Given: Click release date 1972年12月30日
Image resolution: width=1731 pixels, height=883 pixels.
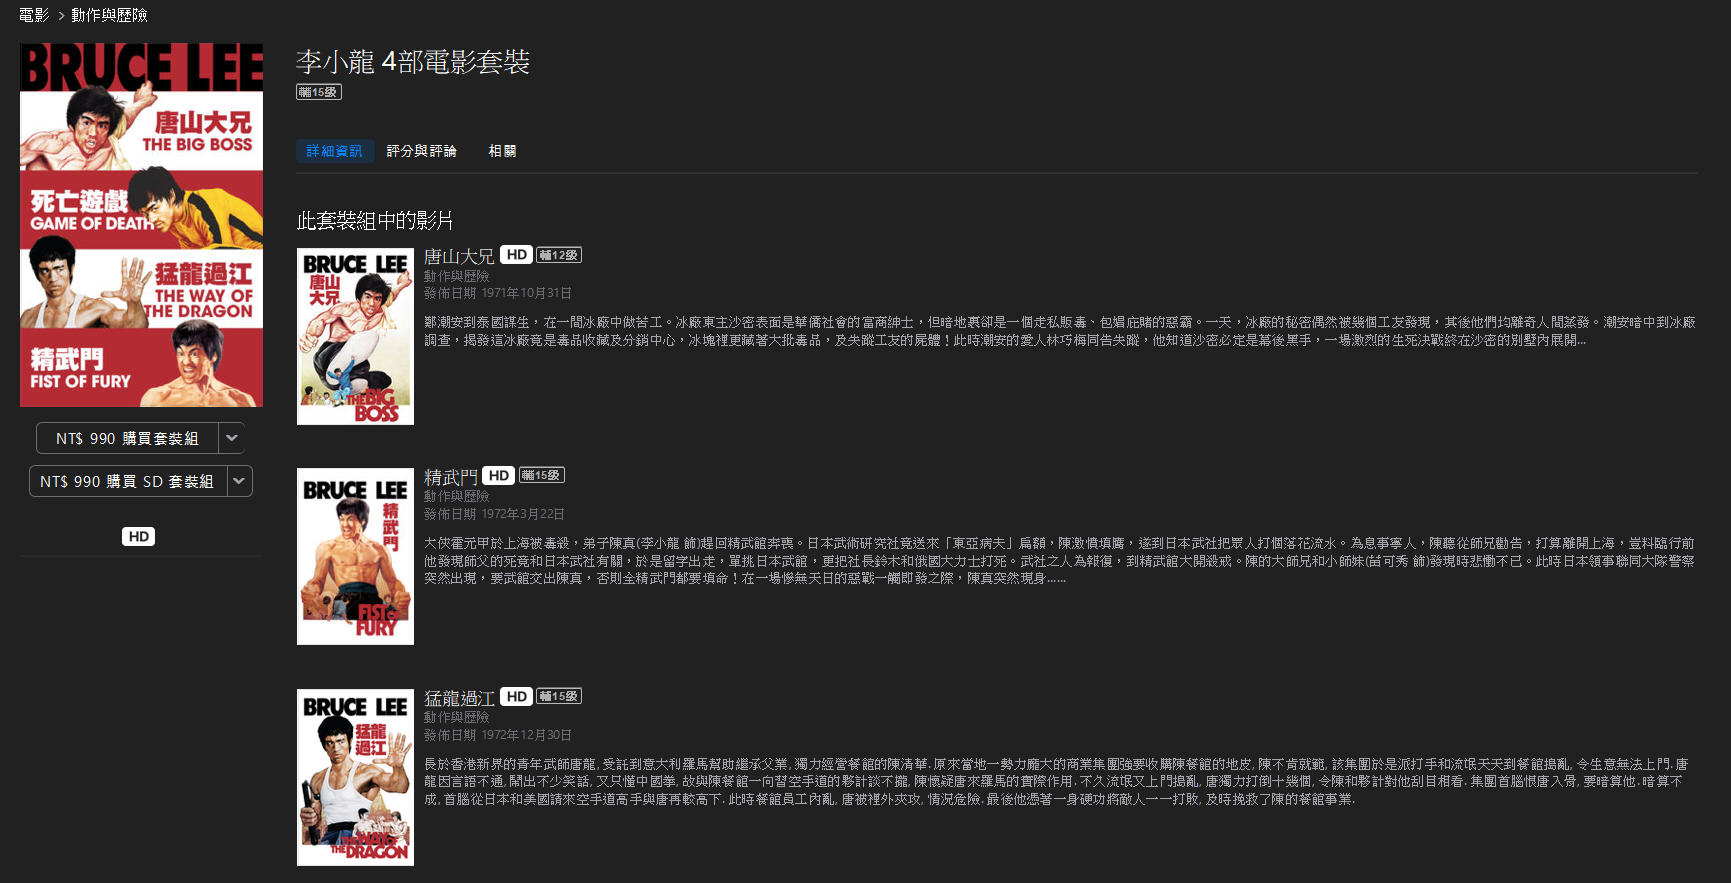Looking at the screenshot, I should click(526, 735).
